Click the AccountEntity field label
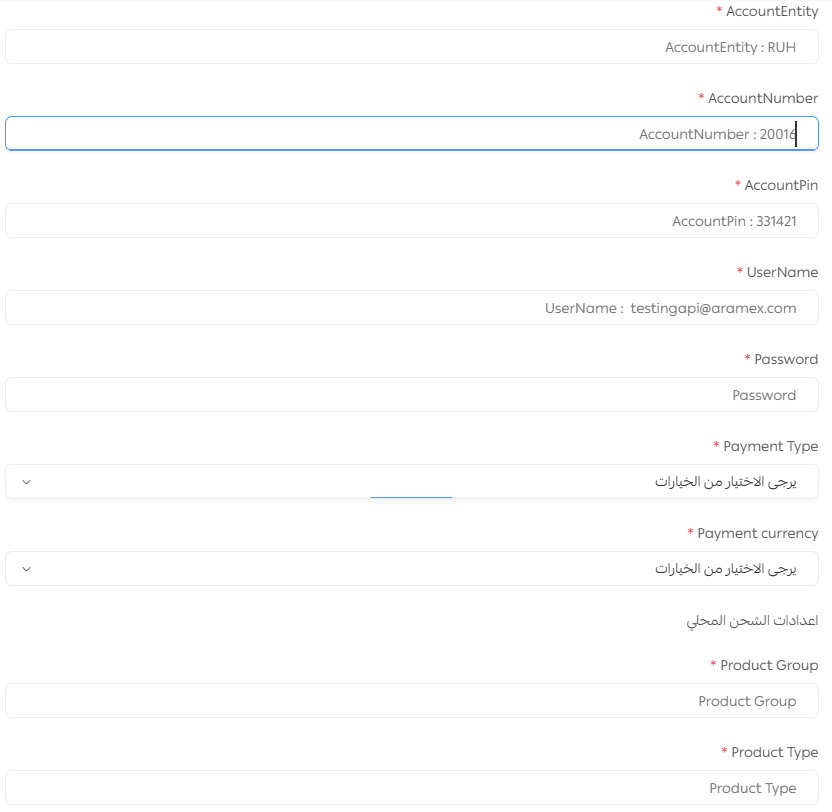832x812 pixels. [x=771, y=11]
